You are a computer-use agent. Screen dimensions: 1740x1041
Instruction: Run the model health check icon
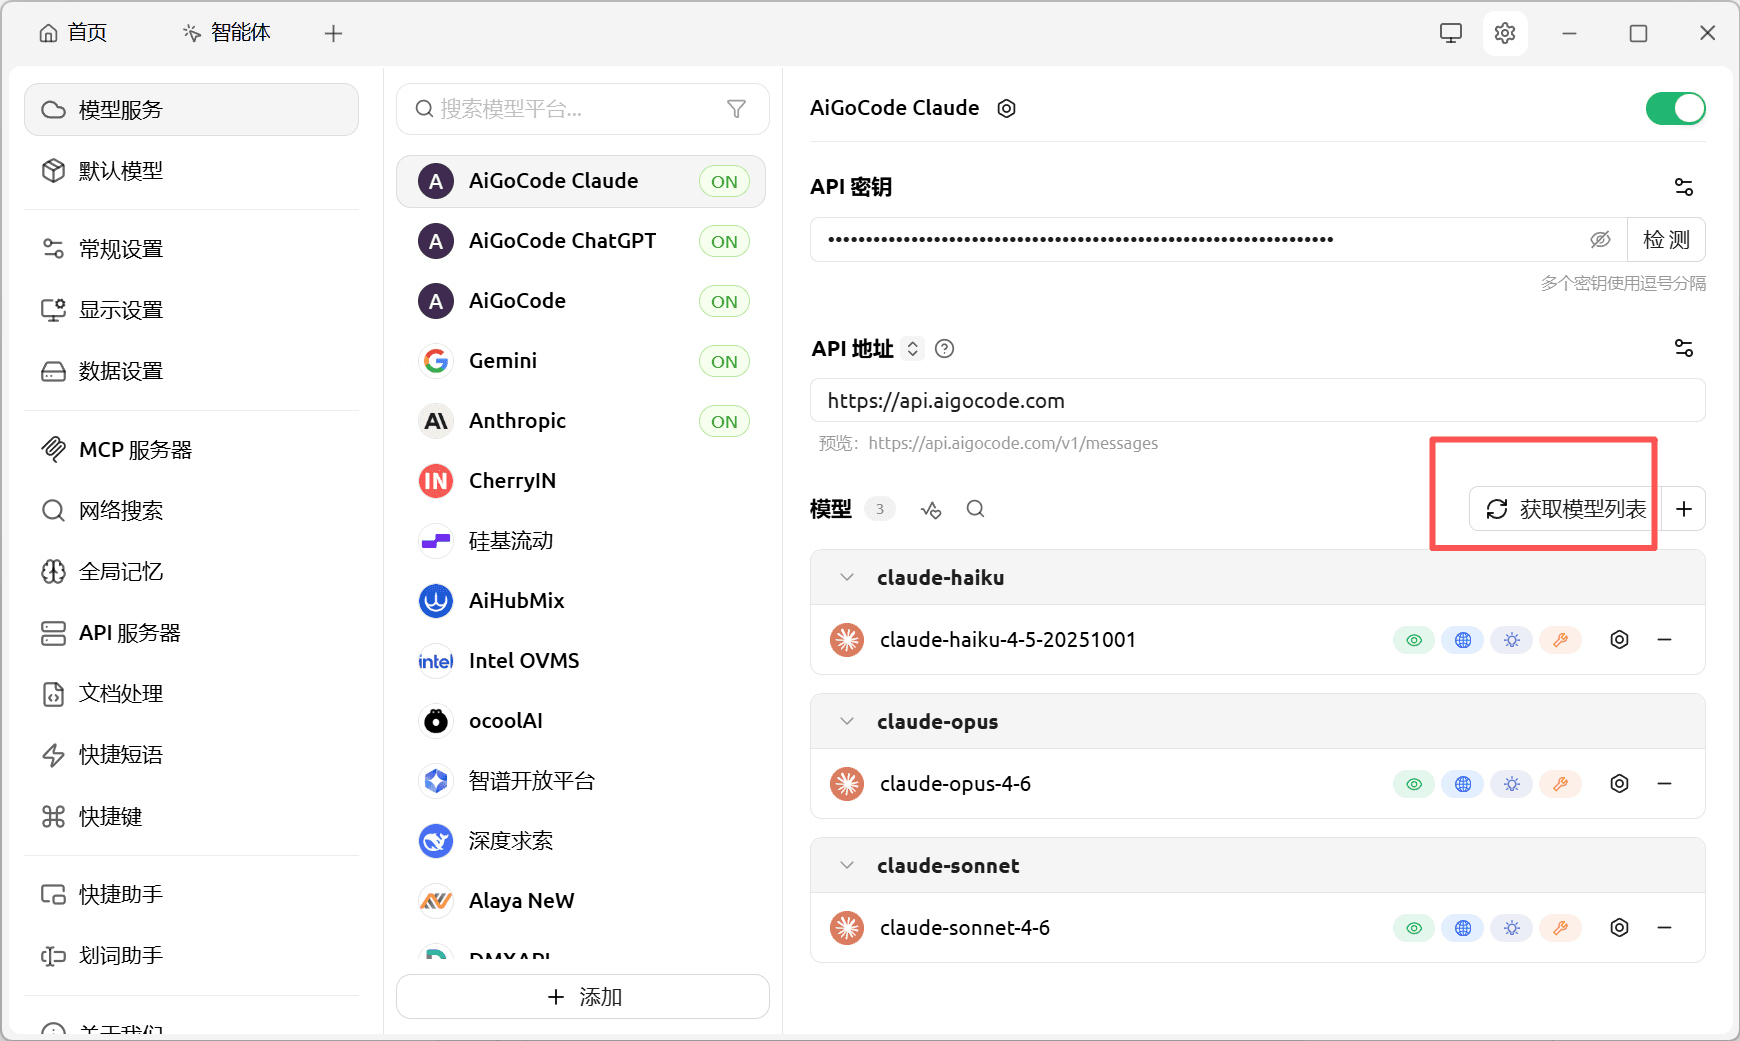click(931, 509)
